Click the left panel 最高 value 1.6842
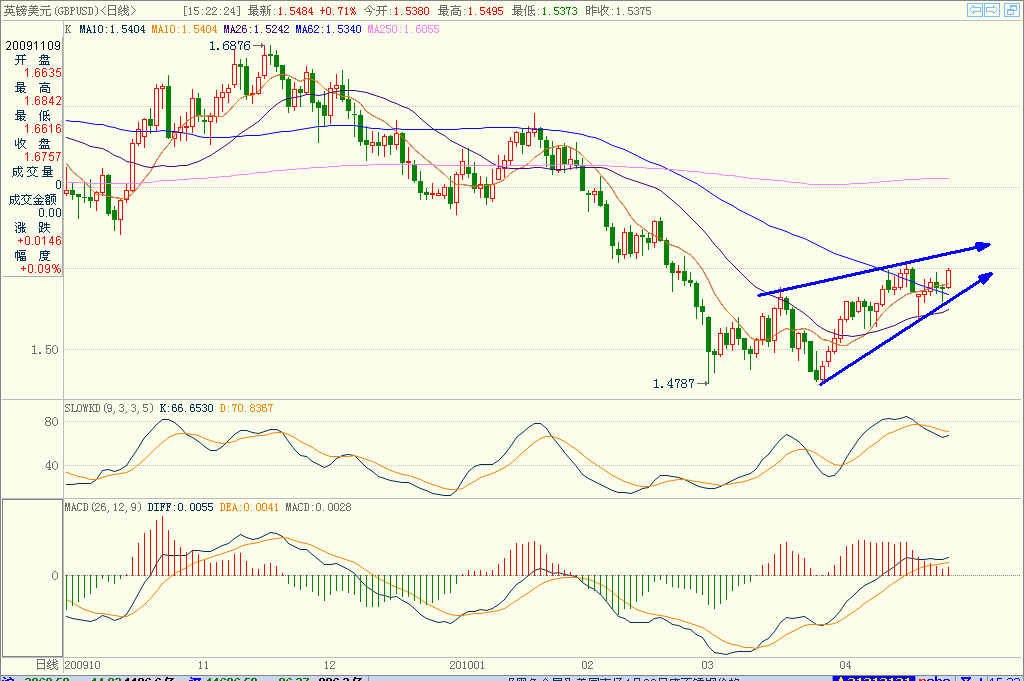Image resolution: width=1024 pixels, height=681 pixels. click(42, 101)
